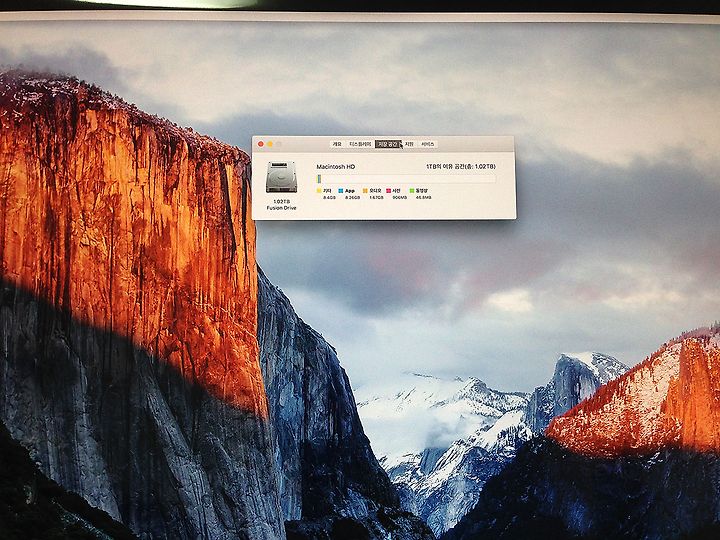Click the 1.67GB audio size value
The height and width of the screenshot is (540, 720).
coord(377,198)
